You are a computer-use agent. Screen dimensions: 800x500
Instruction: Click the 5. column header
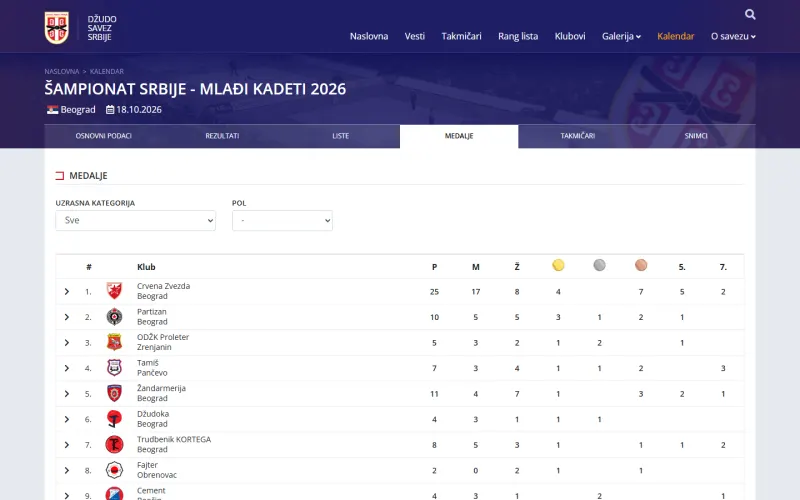tap(682, 267)
